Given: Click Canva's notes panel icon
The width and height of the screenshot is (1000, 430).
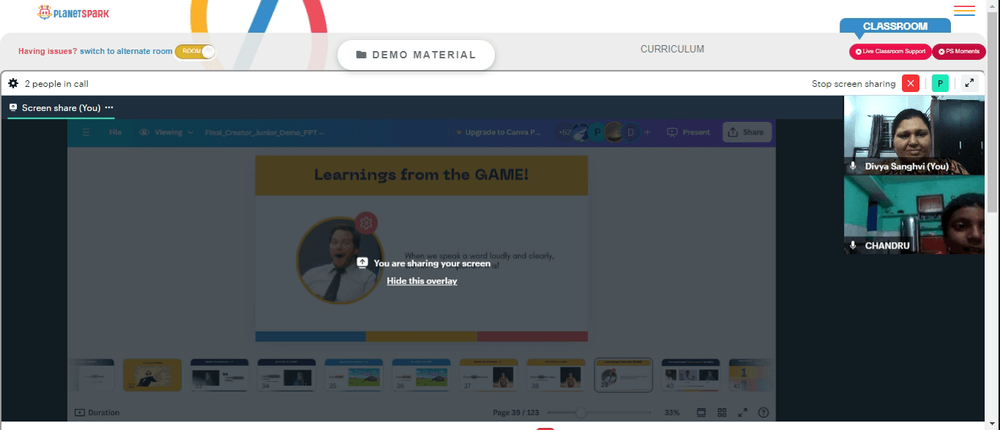Looking at the screenshot, I should (701, 413).
